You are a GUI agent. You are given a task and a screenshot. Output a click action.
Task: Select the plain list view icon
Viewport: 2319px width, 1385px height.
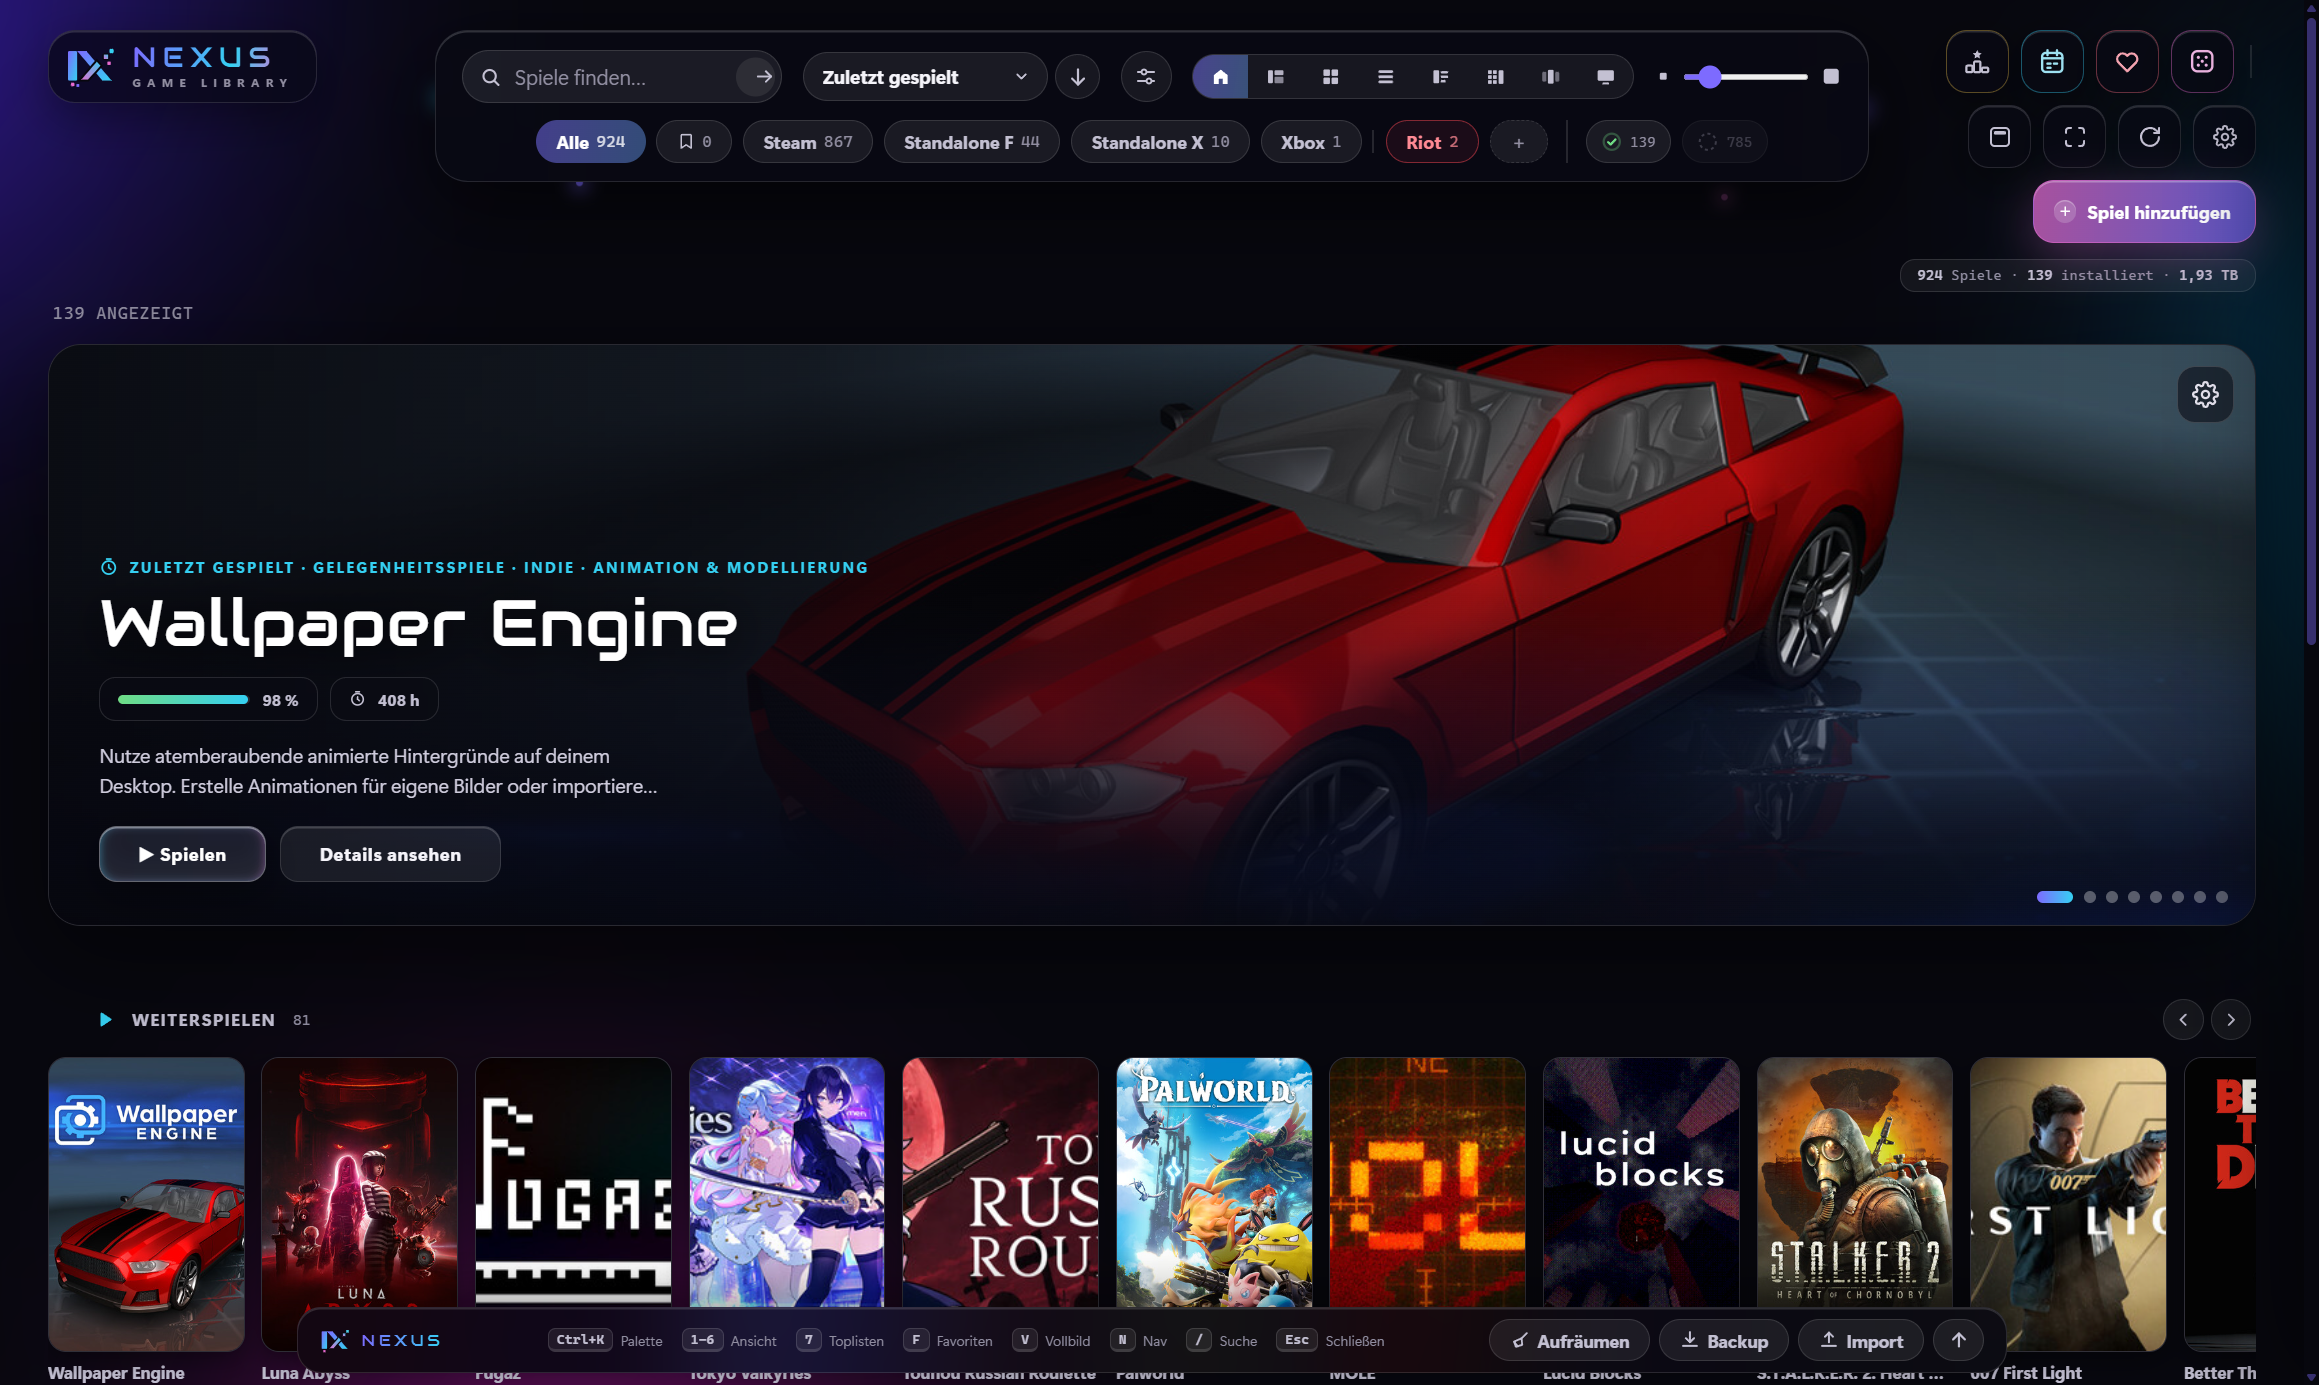click(x=1385, y=77)
